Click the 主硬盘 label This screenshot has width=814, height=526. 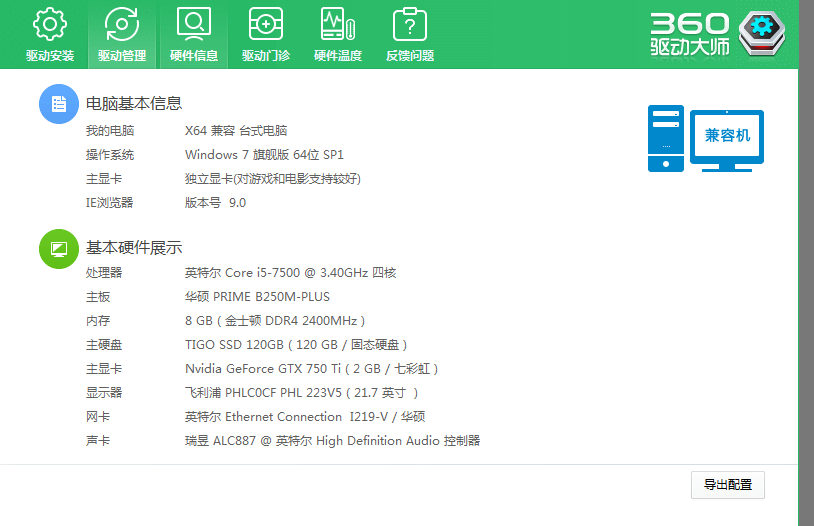104,344
